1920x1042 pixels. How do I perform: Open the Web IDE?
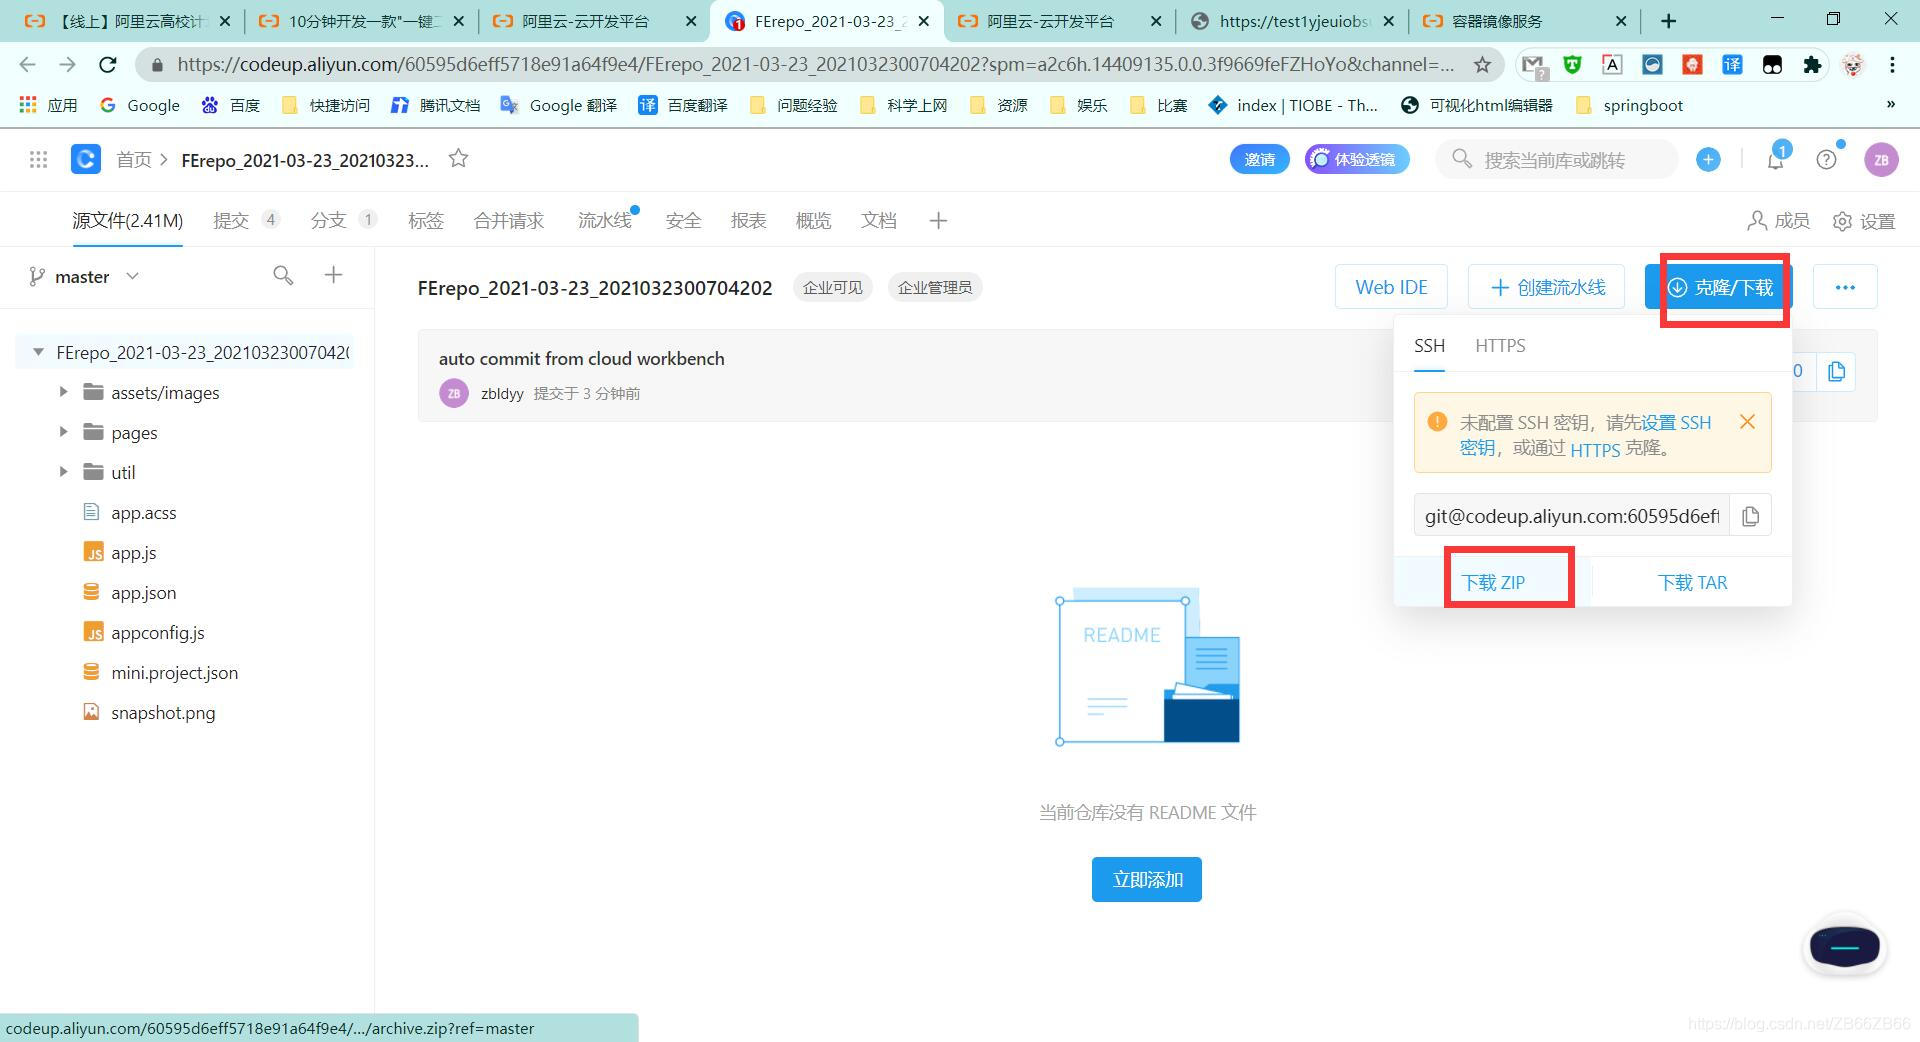(1391, 287)
